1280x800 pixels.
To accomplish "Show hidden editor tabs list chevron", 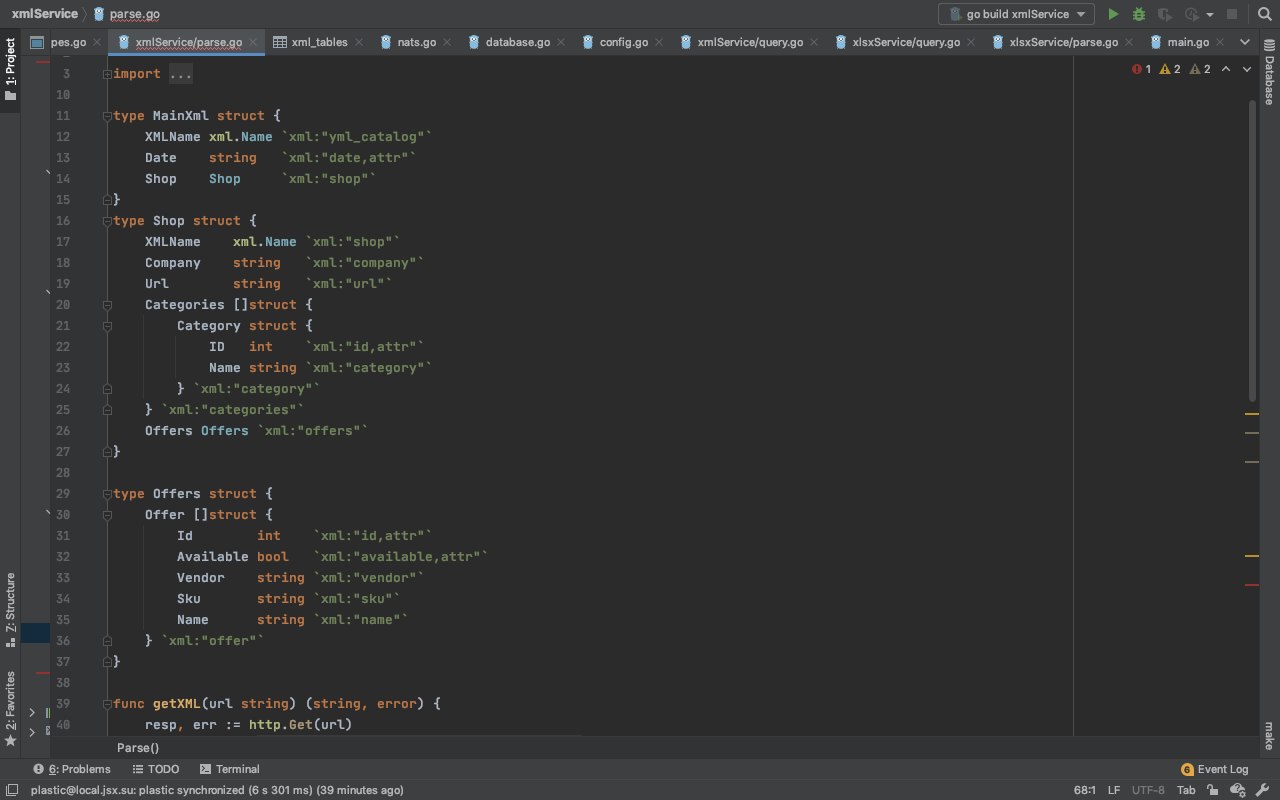I will click(x=1245, y=42).
